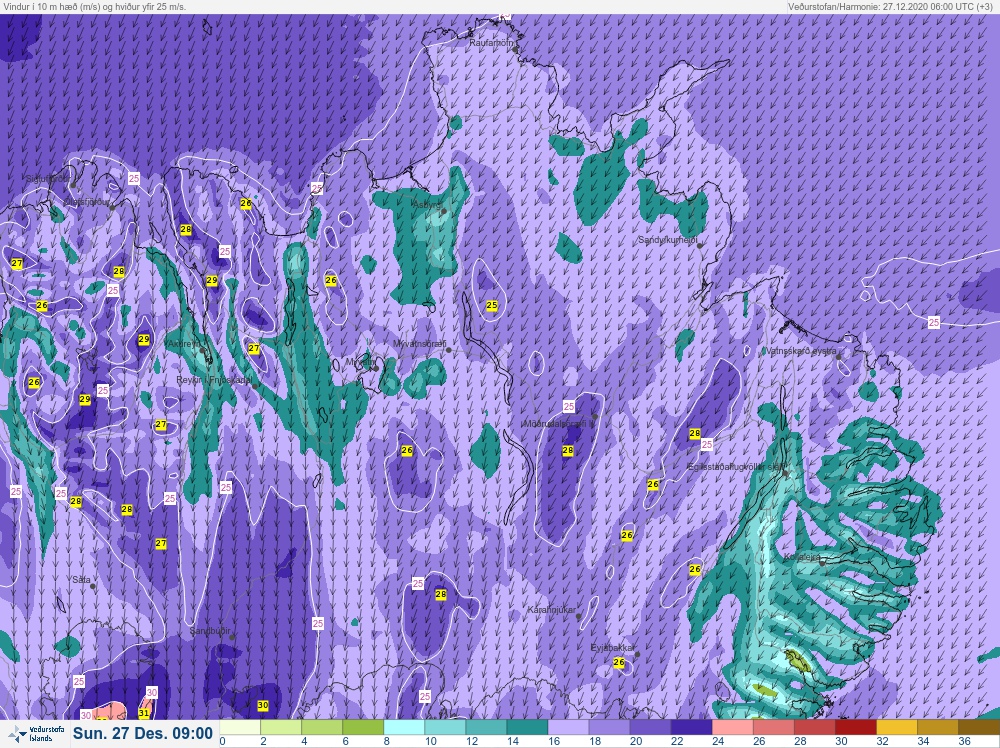Pick the 30–32 m/s dark red swatch
The image size is (1000, 748).
pyautogui.click(x=857, y=728)
